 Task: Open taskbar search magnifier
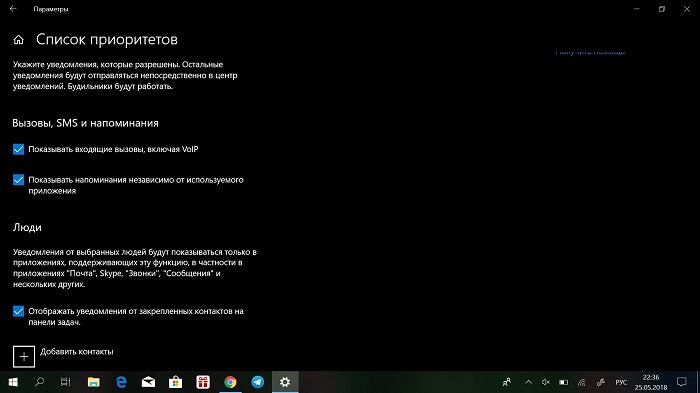coord(39,382)
